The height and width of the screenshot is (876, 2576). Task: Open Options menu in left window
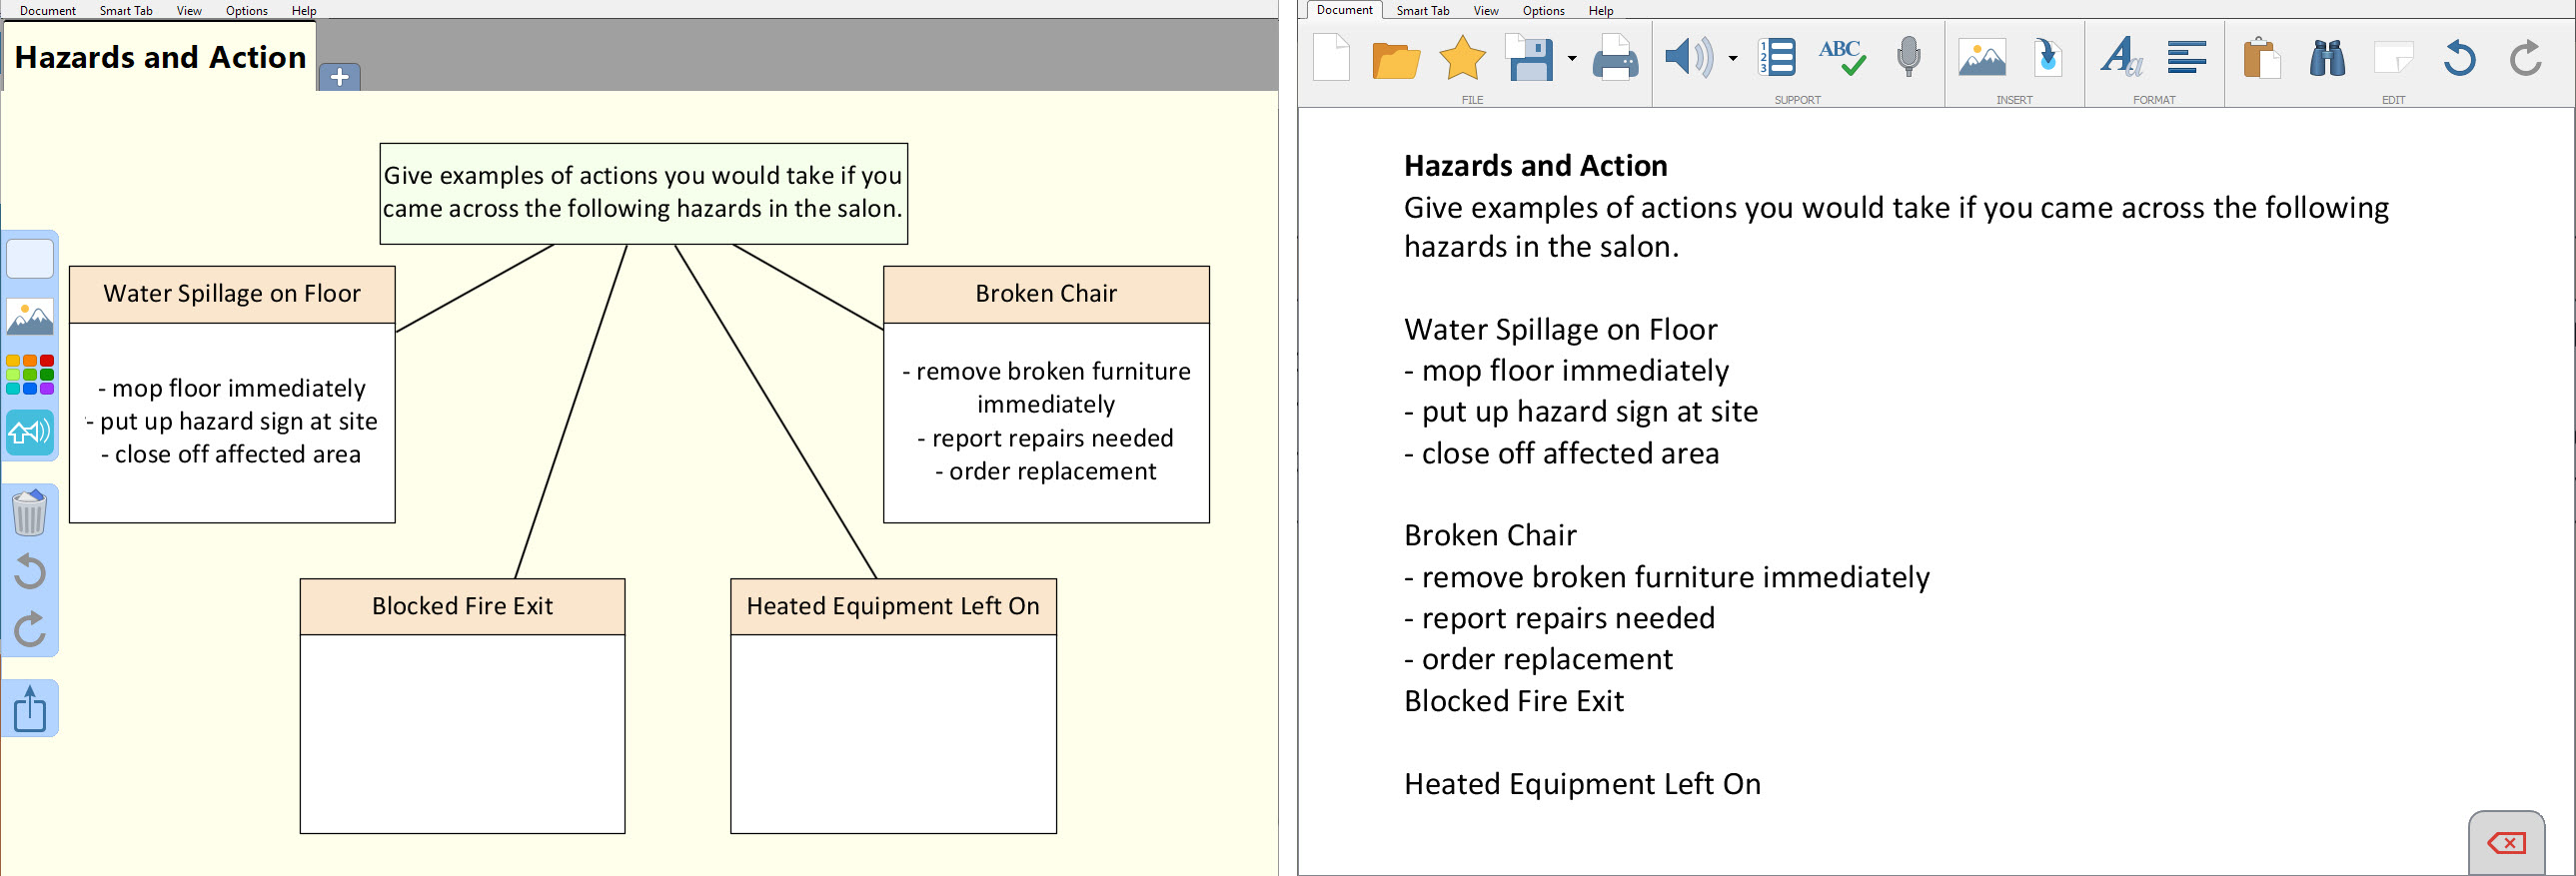(246, 11)
